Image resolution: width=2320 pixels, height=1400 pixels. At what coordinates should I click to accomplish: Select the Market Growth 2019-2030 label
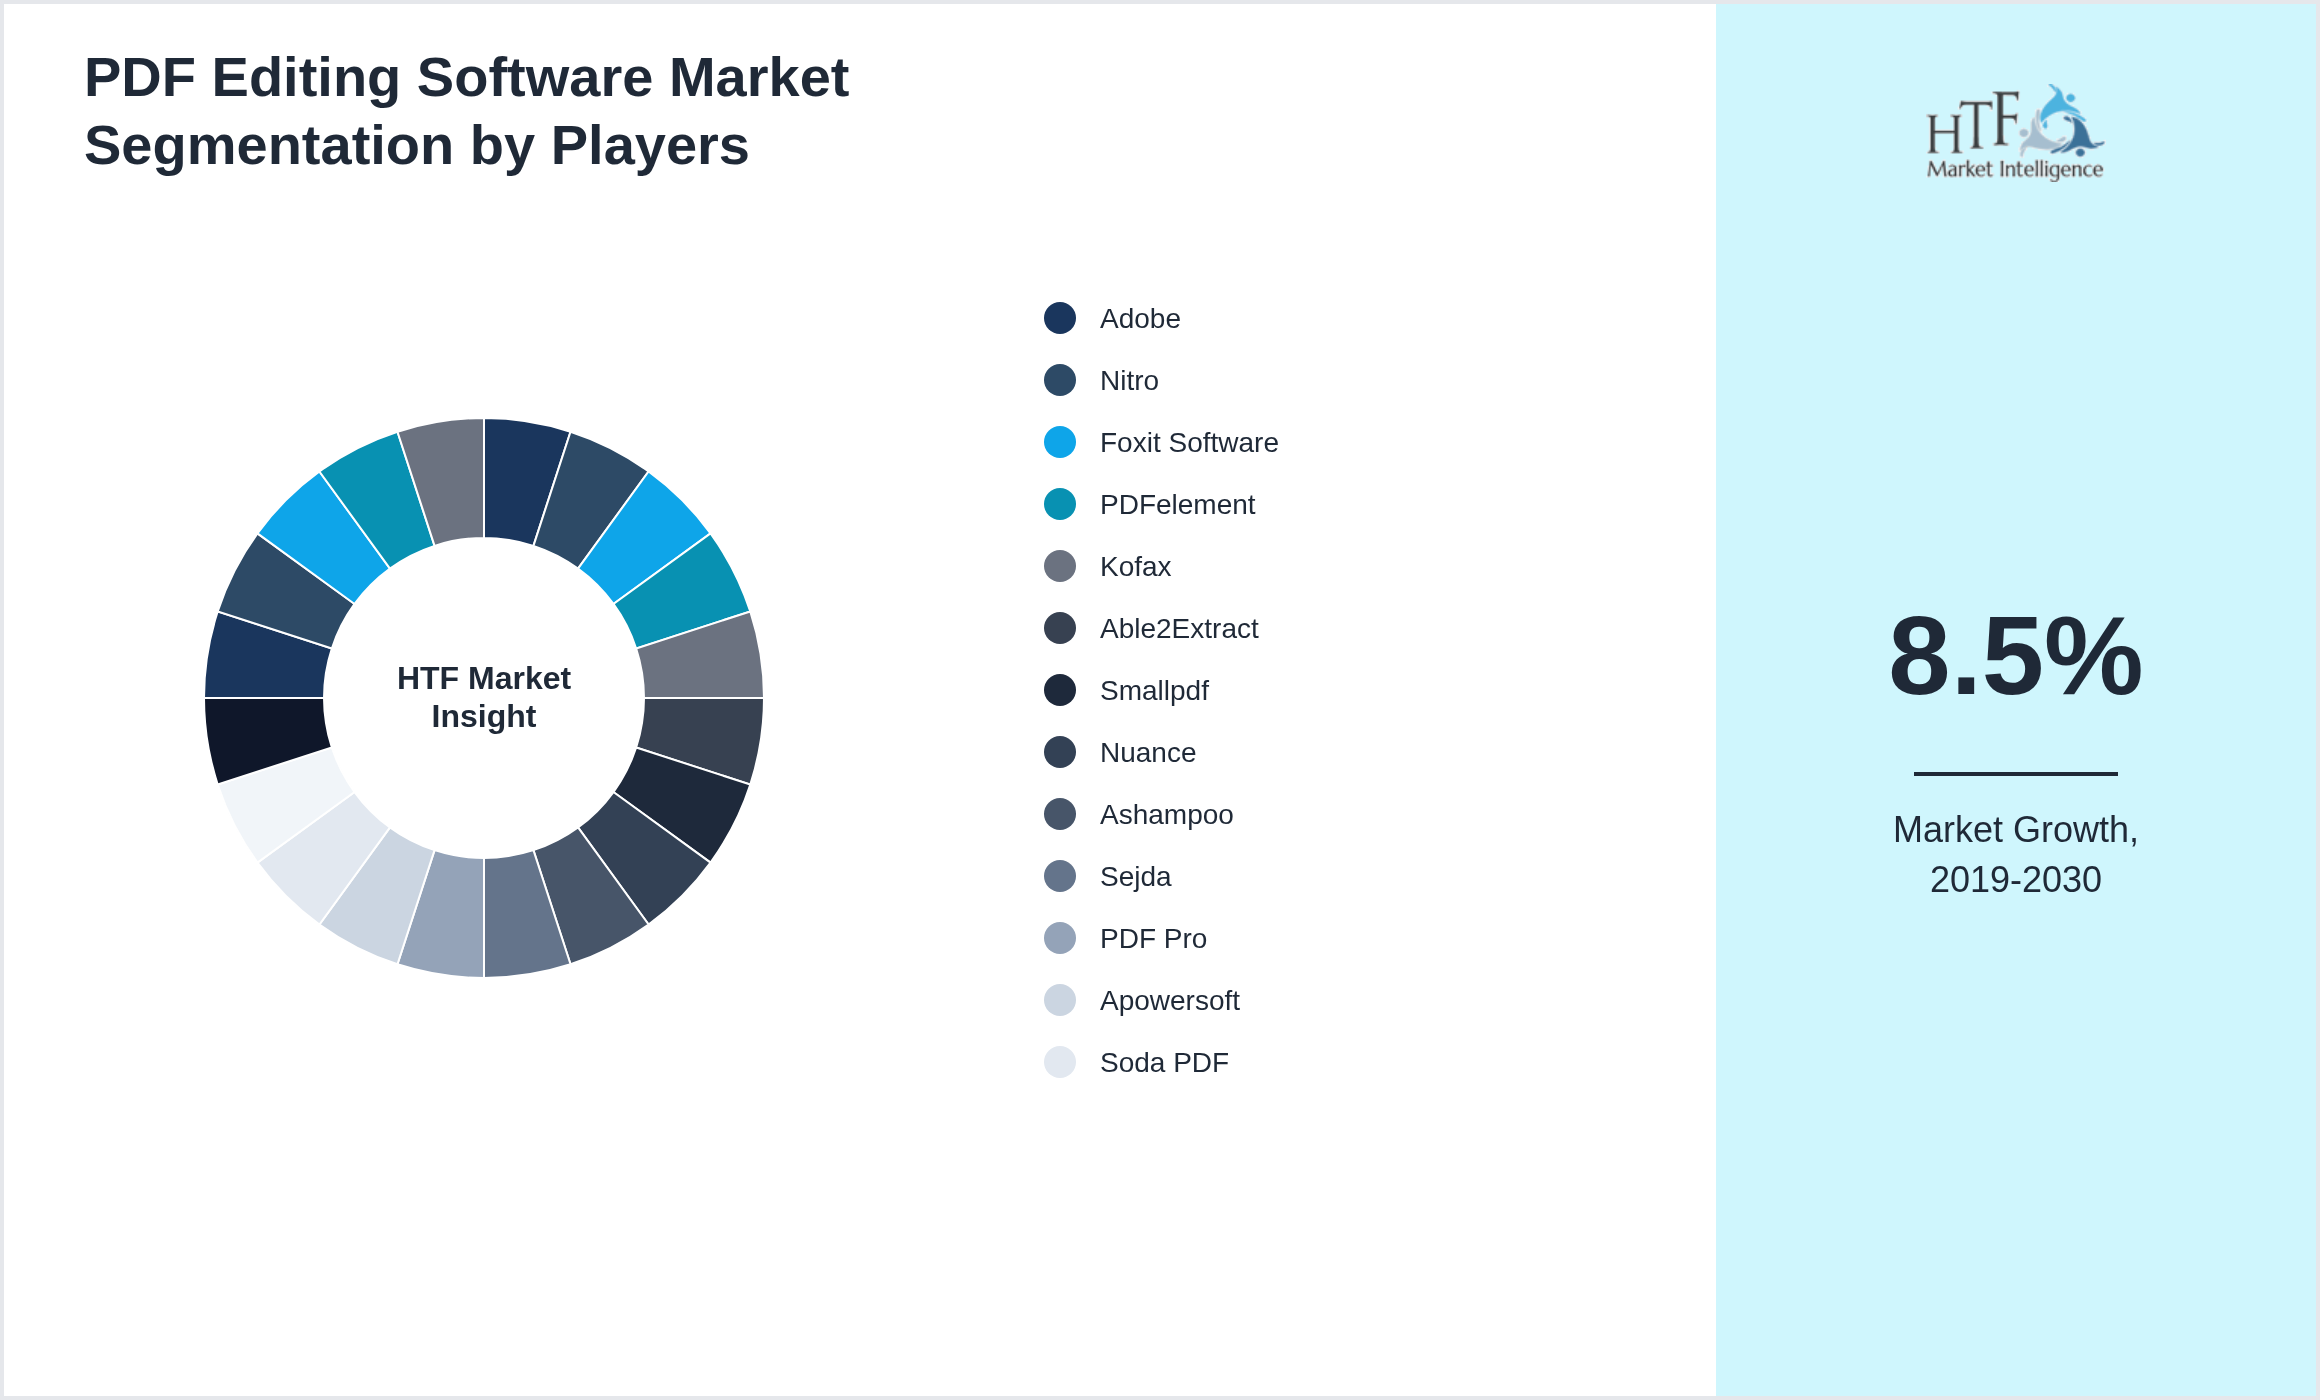pyautogui.click(x=2015, y=855)
